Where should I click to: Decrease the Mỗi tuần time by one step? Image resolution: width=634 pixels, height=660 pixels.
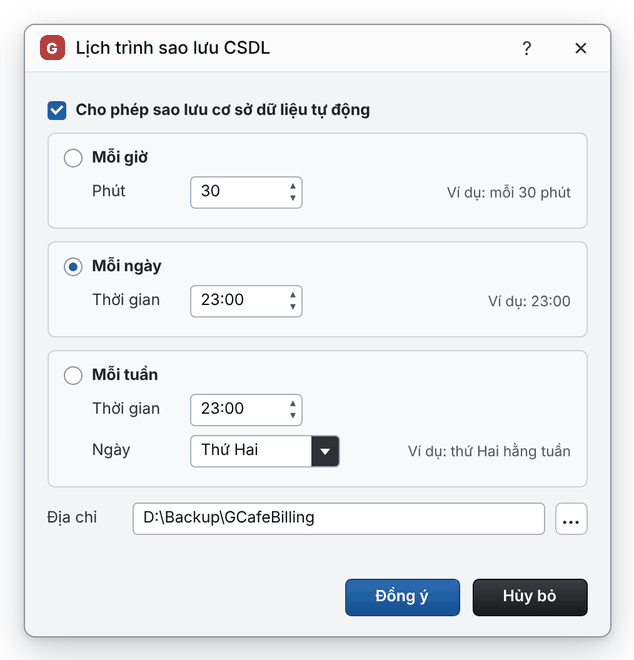click(x=293, y=415)
